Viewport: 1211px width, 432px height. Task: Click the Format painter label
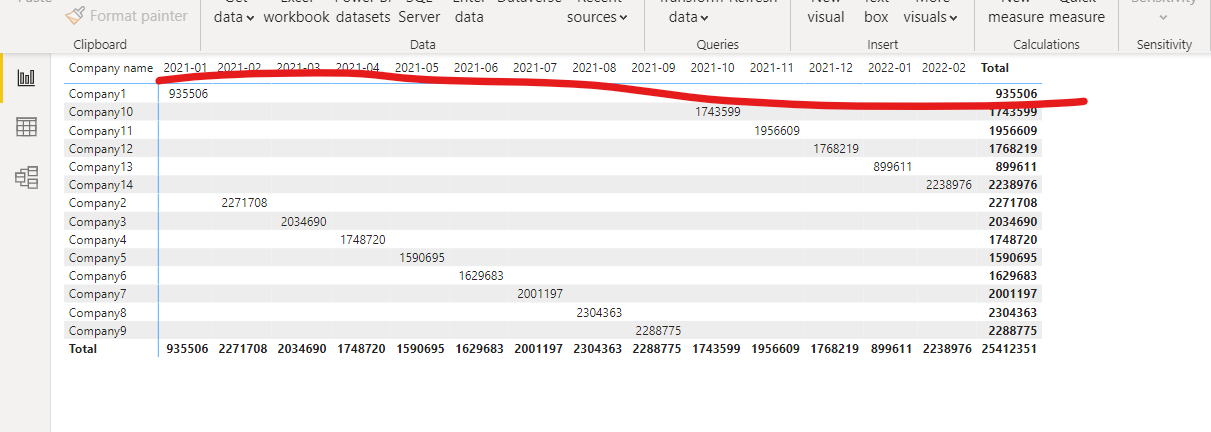pyautogui.click(x=138, y=16)
